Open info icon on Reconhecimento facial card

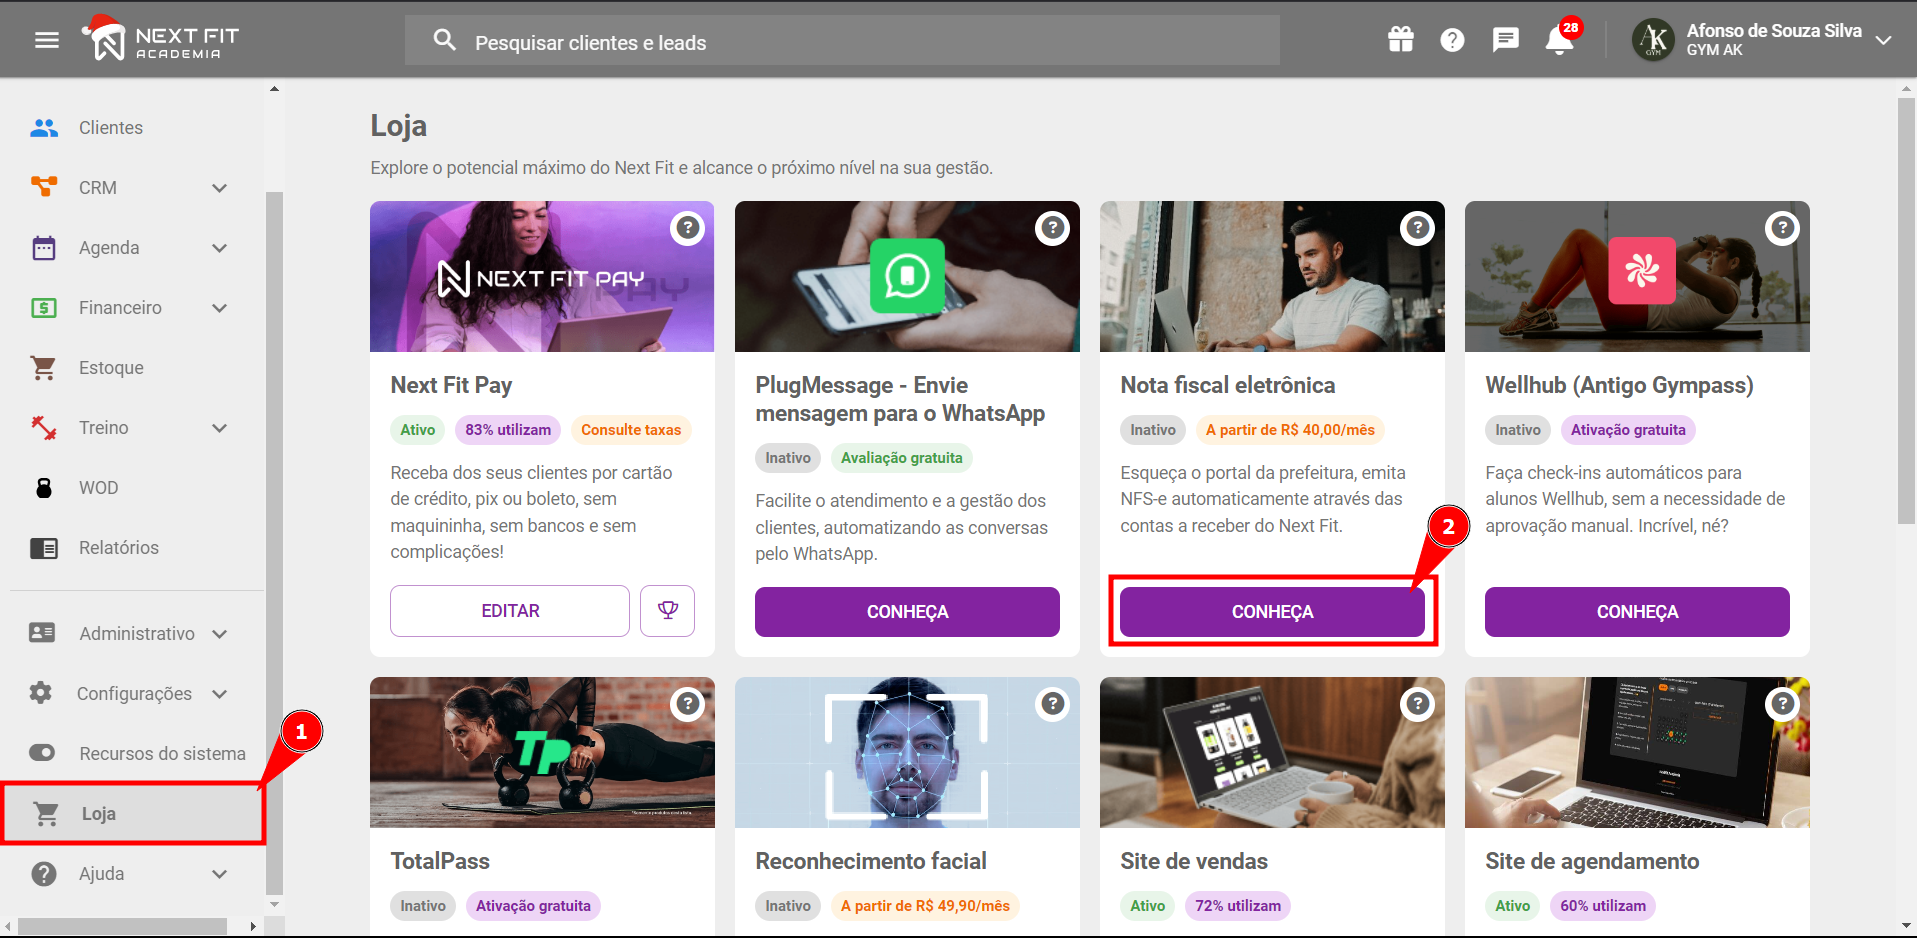[1053, 704]
